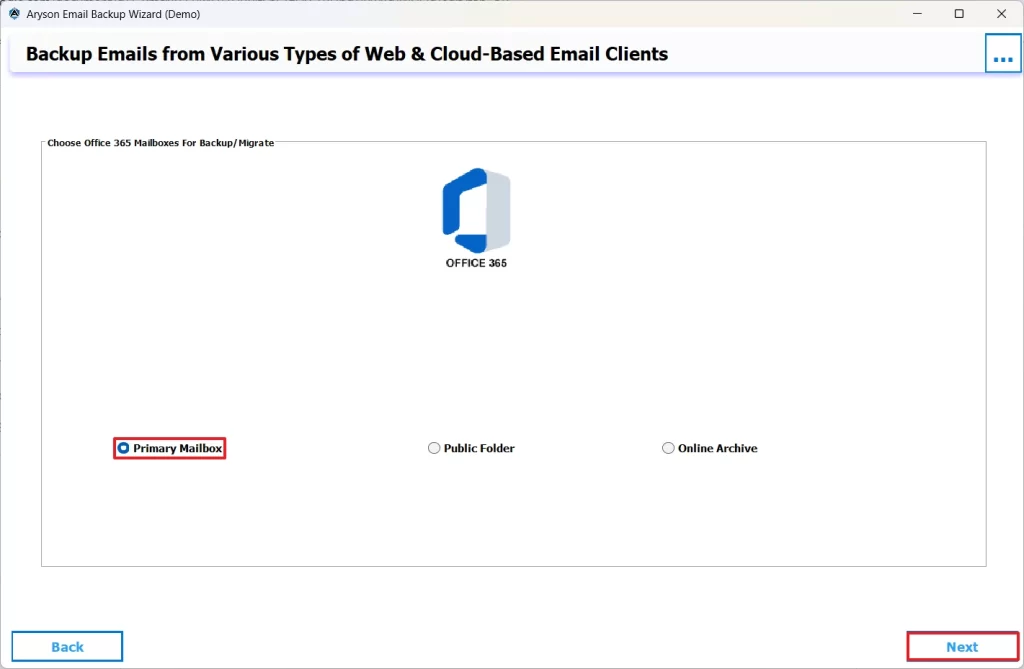Maximize the application window
The image size is (1024, 669).
coord(959,14)
